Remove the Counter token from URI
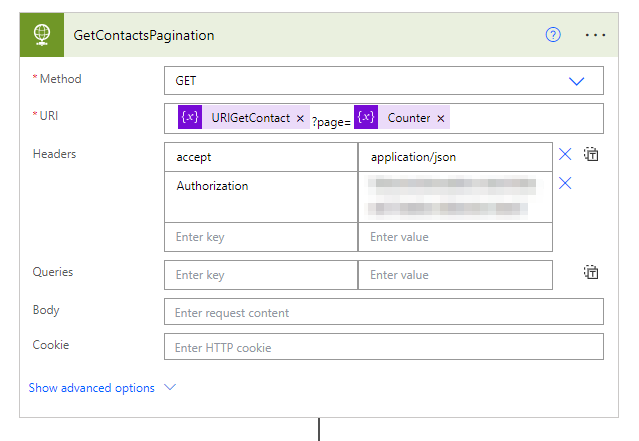Viewport: 639px width, 441px height. pyautogui.click(x=440, y=118)
